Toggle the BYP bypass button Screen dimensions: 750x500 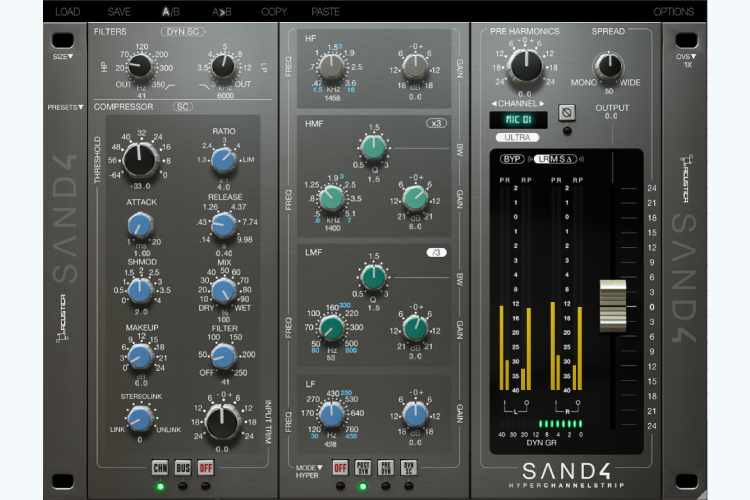512,159
